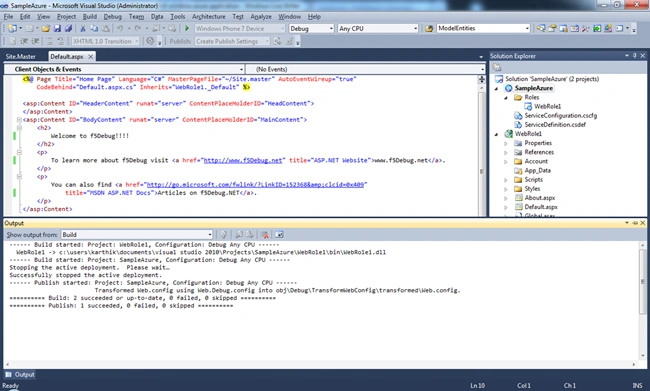Image resolution: width=650 pixels, height=391 pixels.
Task: Open the Any CPU platform dropdown
Action: (415, 28)
